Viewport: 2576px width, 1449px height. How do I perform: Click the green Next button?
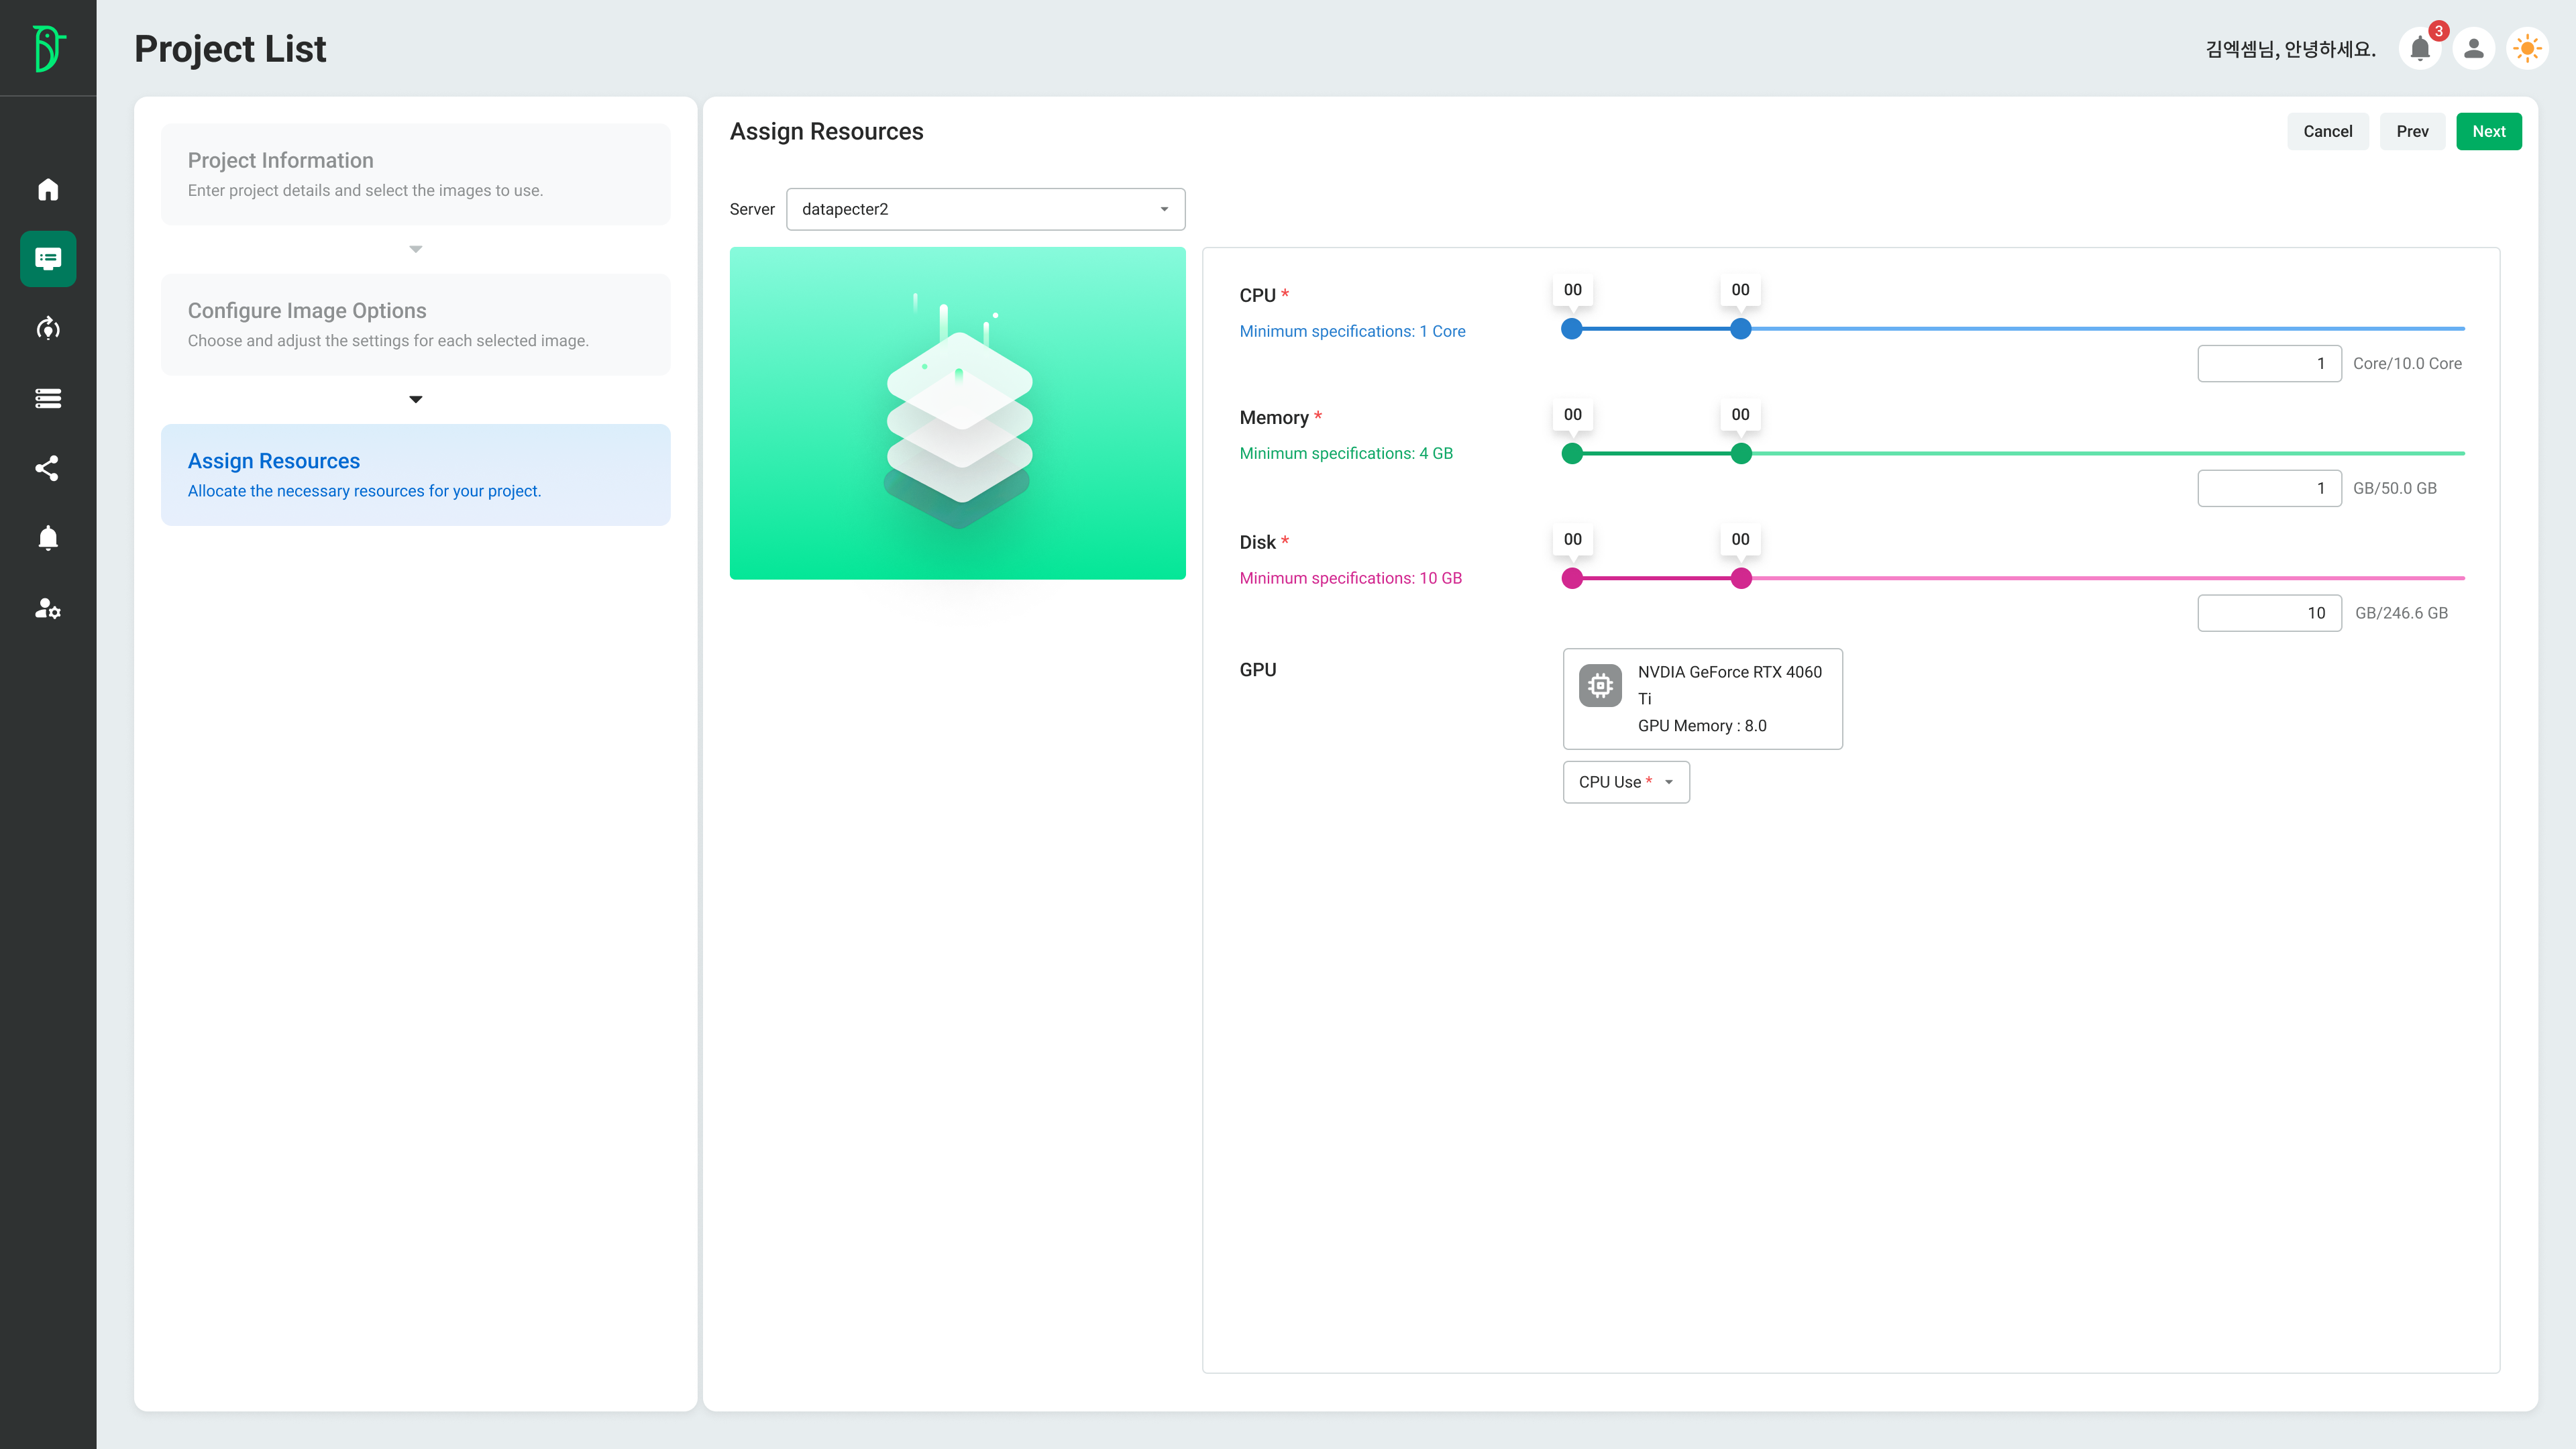point(2488,131)
